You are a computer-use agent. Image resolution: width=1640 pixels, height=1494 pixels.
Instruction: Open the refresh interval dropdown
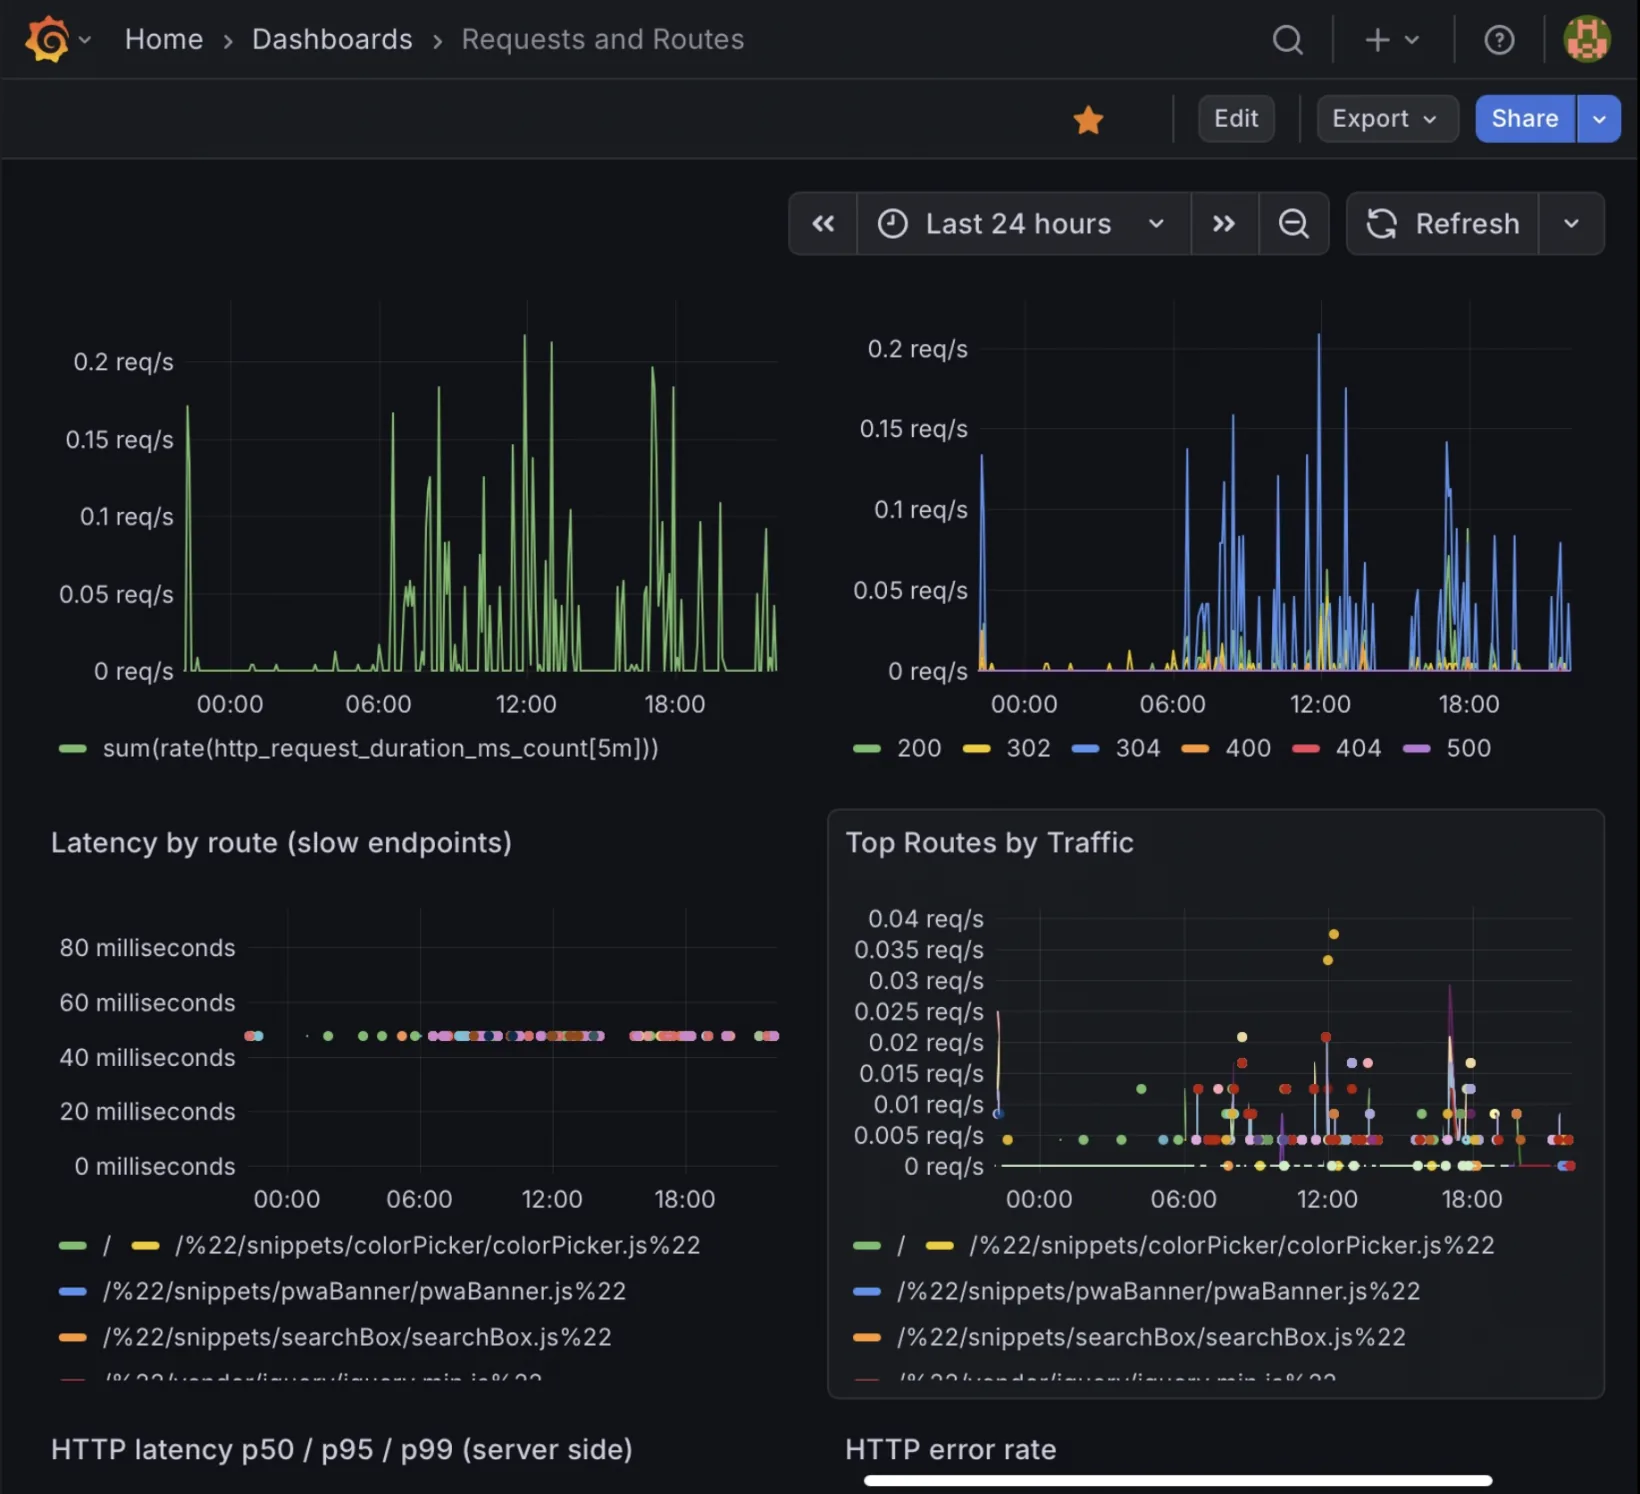click(x=1571, y=224)
